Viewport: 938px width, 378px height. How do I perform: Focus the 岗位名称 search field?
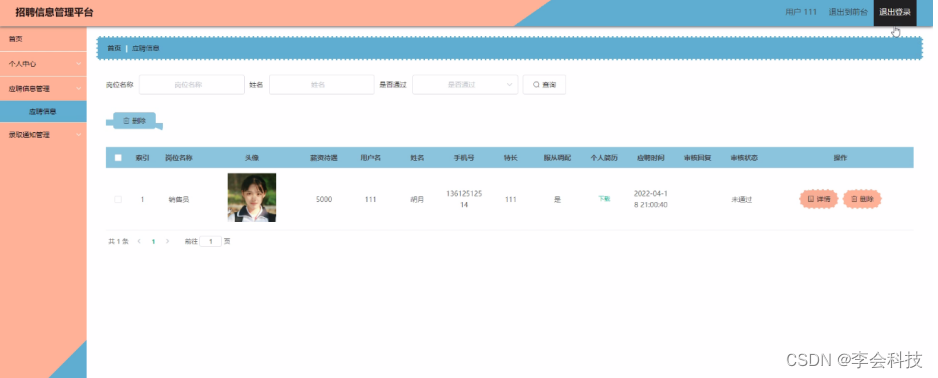tap(191, 85)
